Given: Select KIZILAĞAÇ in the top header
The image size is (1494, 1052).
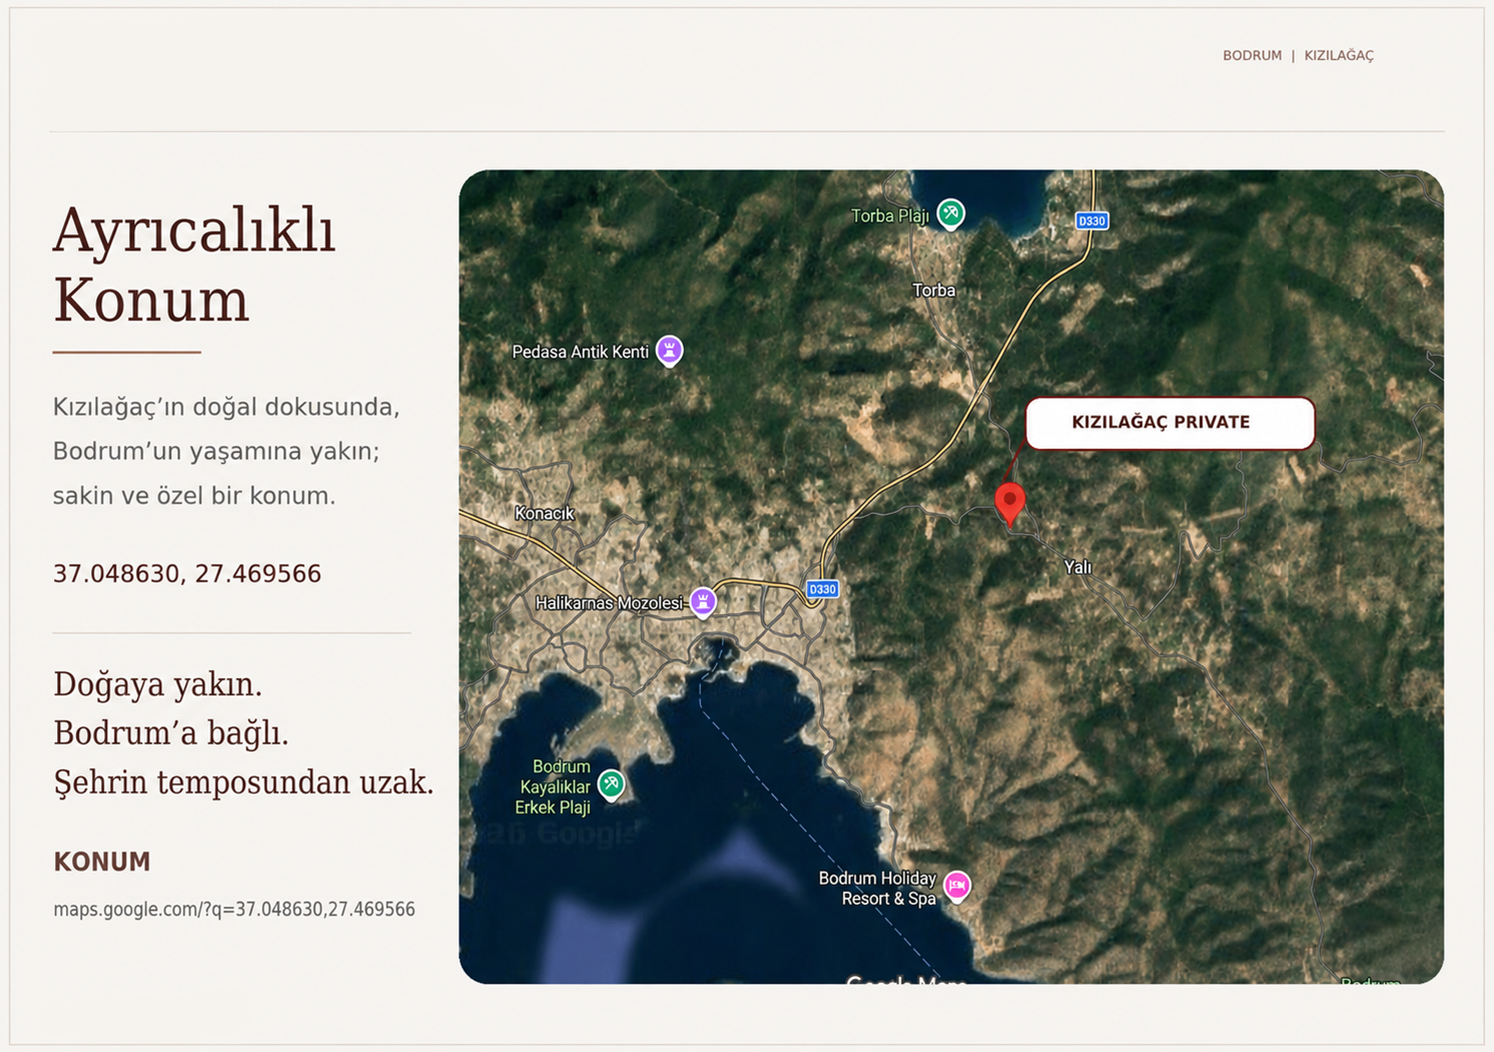Looking at the screenshot, I should [1339, 56].
